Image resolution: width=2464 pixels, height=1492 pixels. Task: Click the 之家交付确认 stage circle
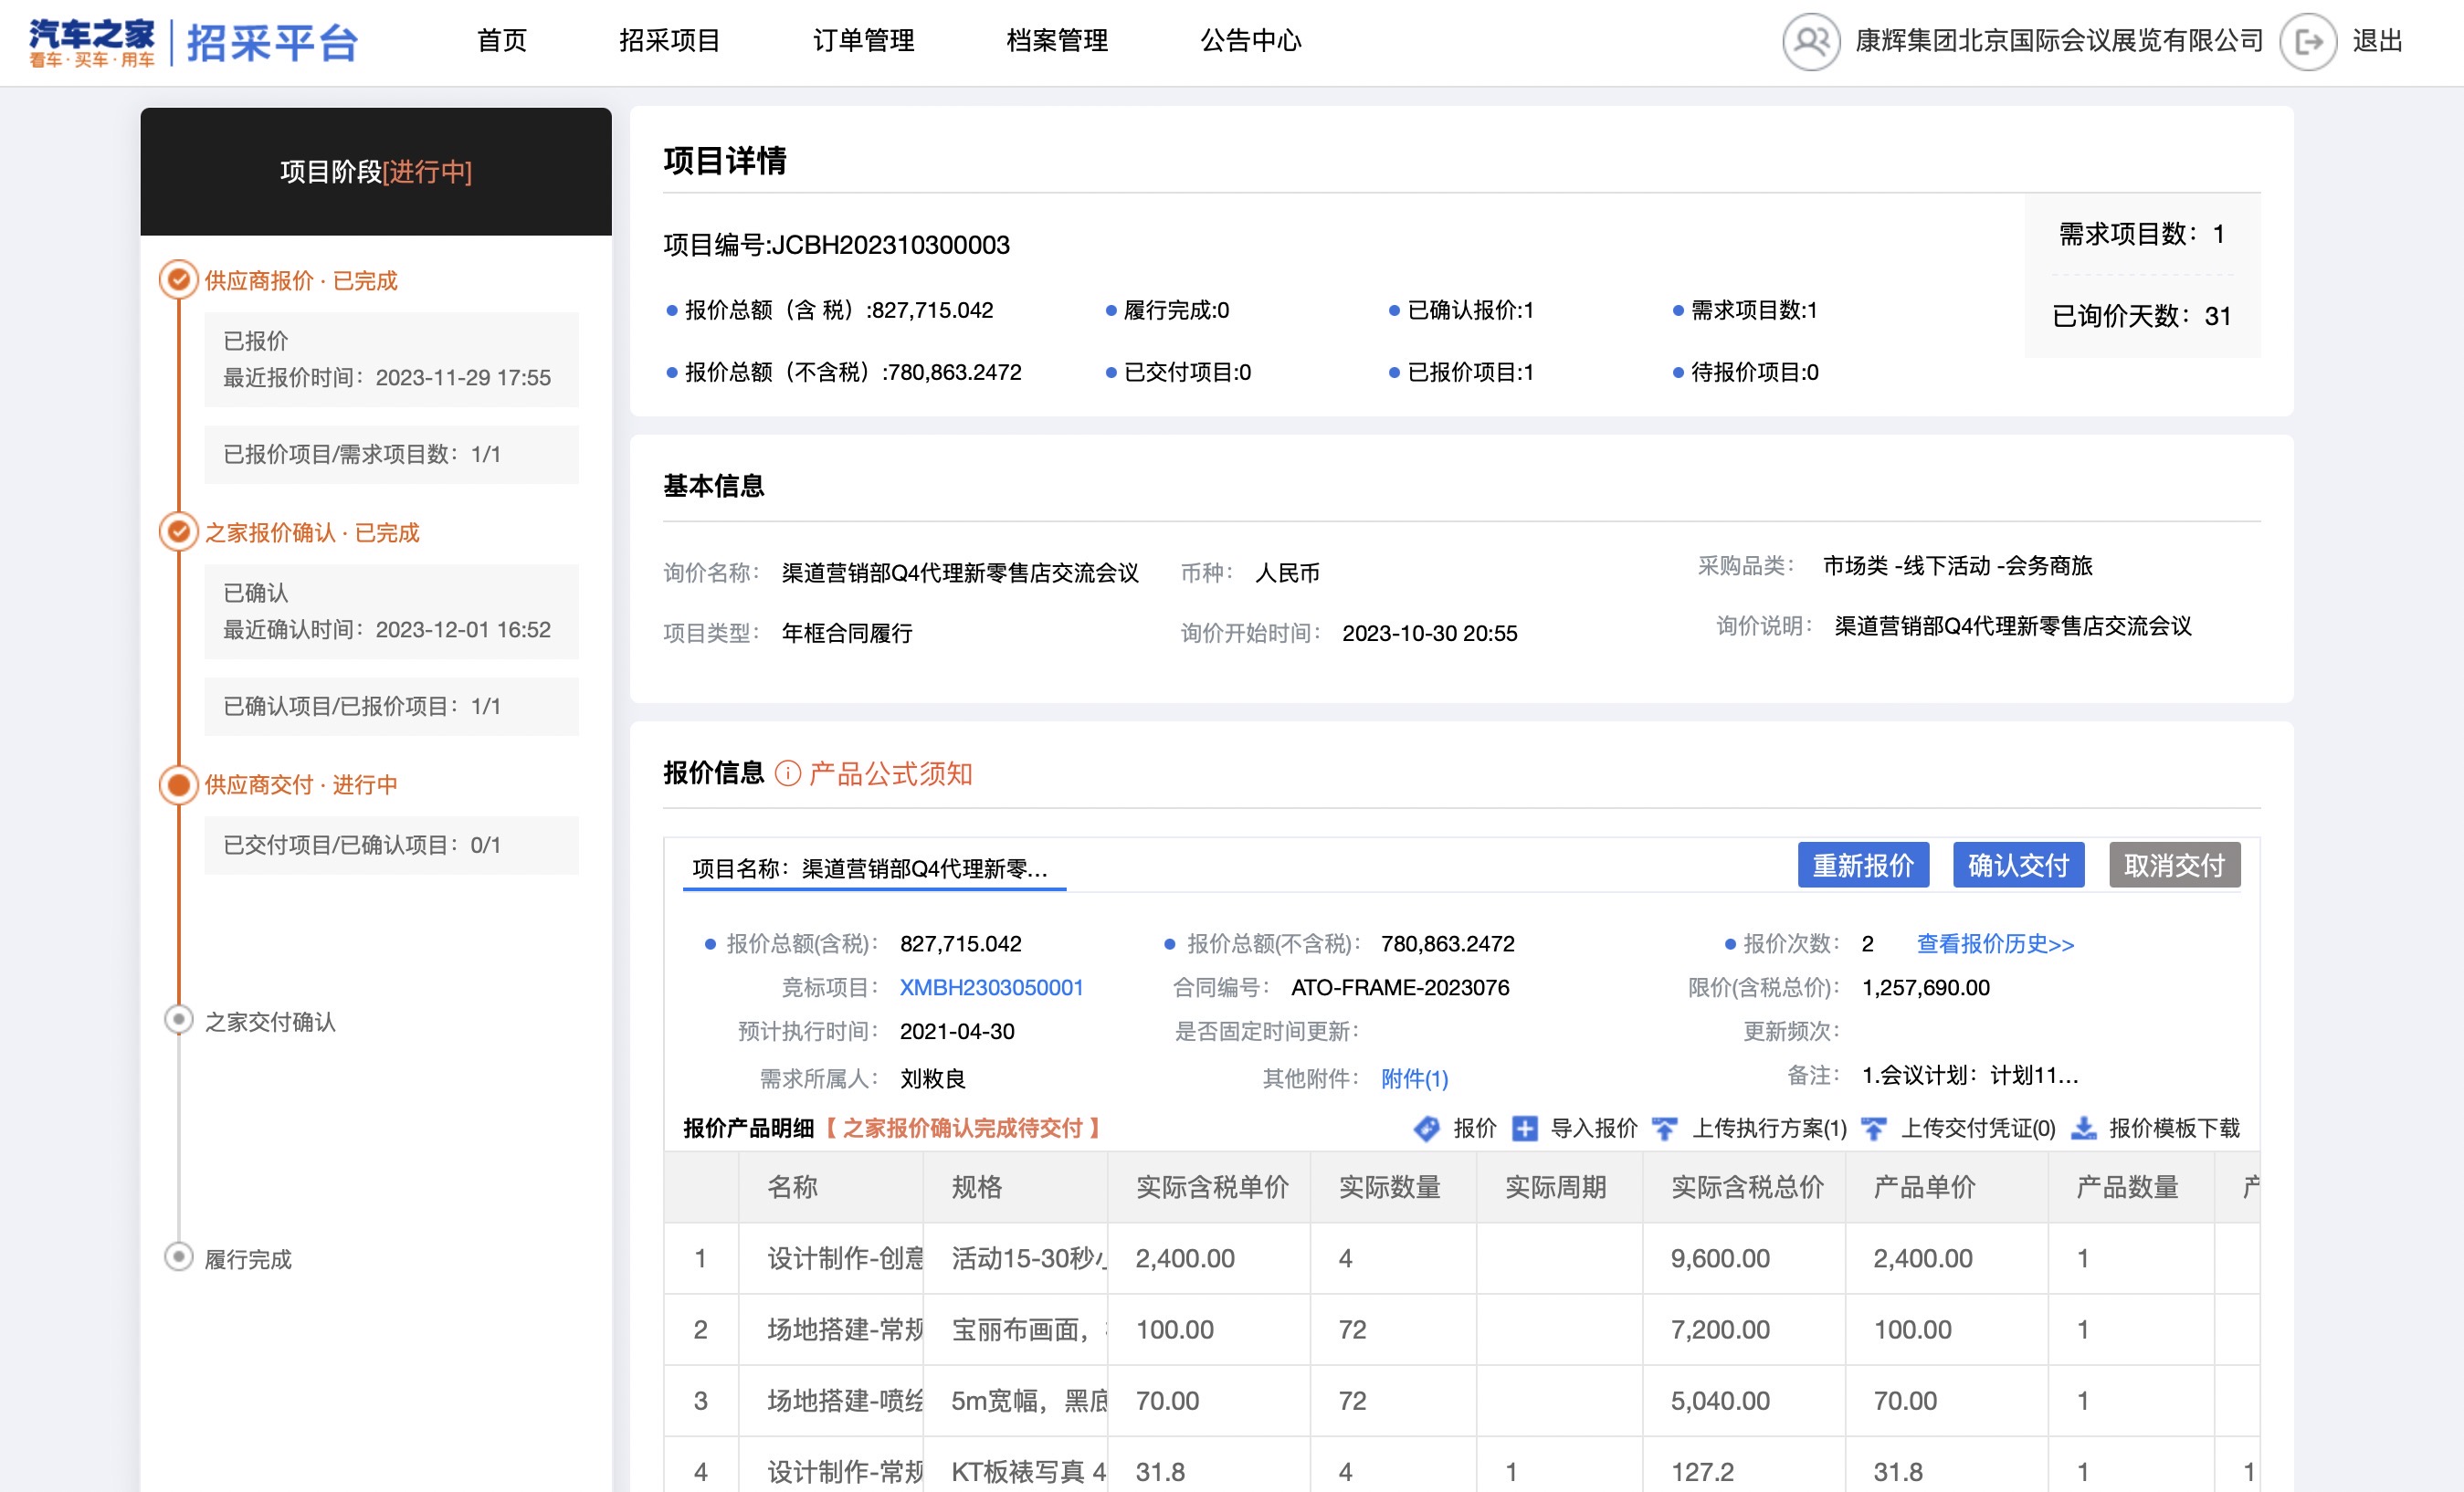178,1019
